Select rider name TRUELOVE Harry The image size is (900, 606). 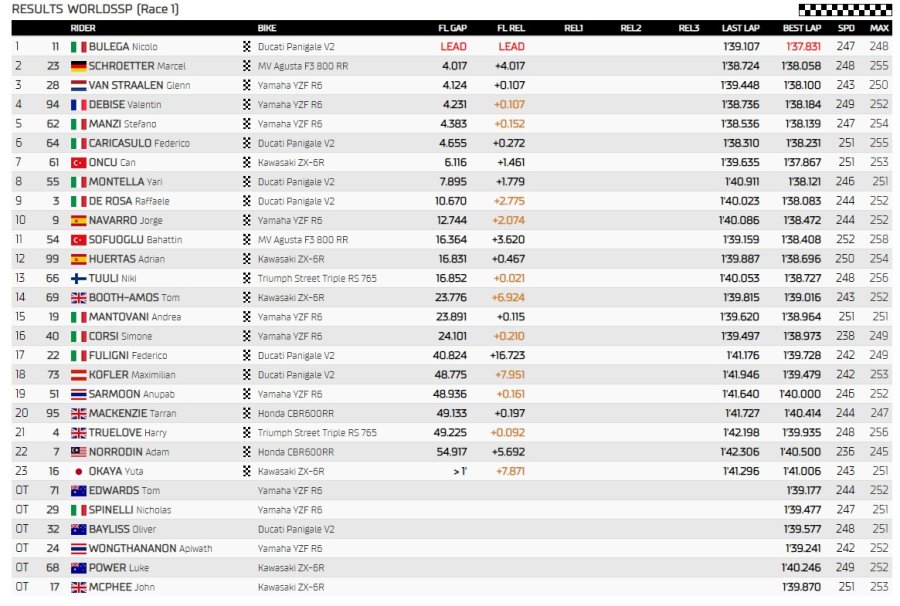[127, 433]
